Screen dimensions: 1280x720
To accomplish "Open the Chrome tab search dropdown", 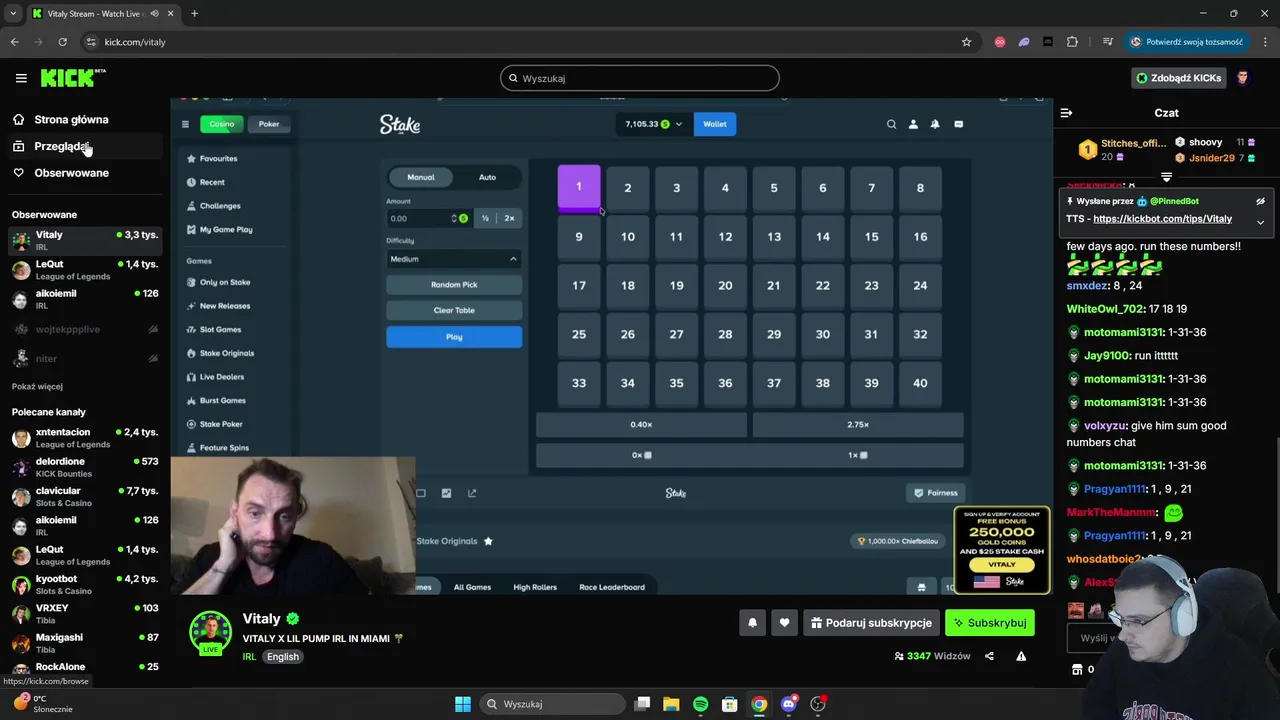I will 12,13.
